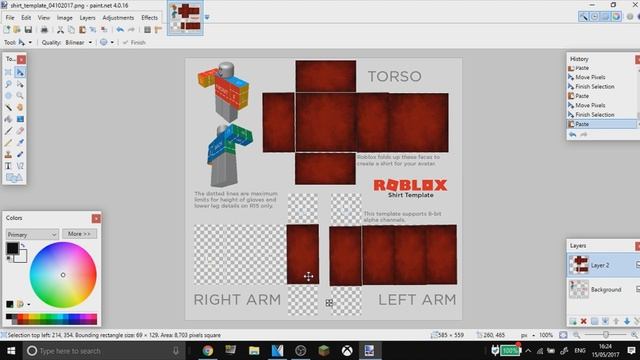The width and height of the screenshot is (640, 360).
Task: Activate the Zoom tool in Tools panel
Action: (20, 96)
